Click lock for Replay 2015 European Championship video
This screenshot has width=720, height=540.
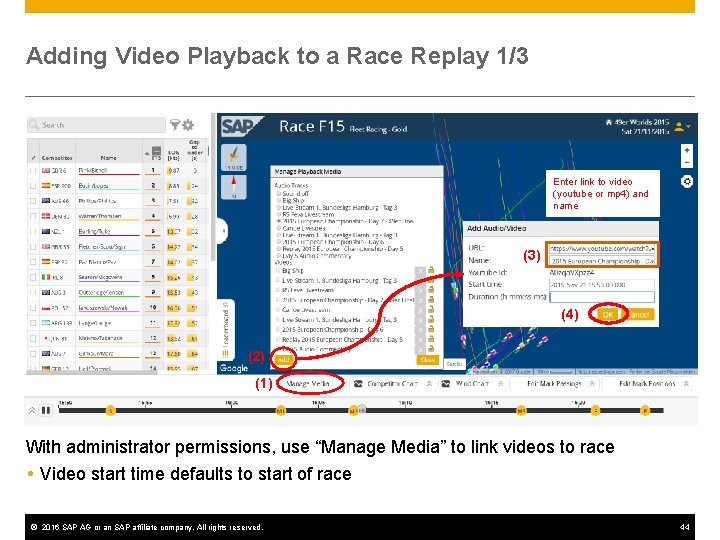431,339
